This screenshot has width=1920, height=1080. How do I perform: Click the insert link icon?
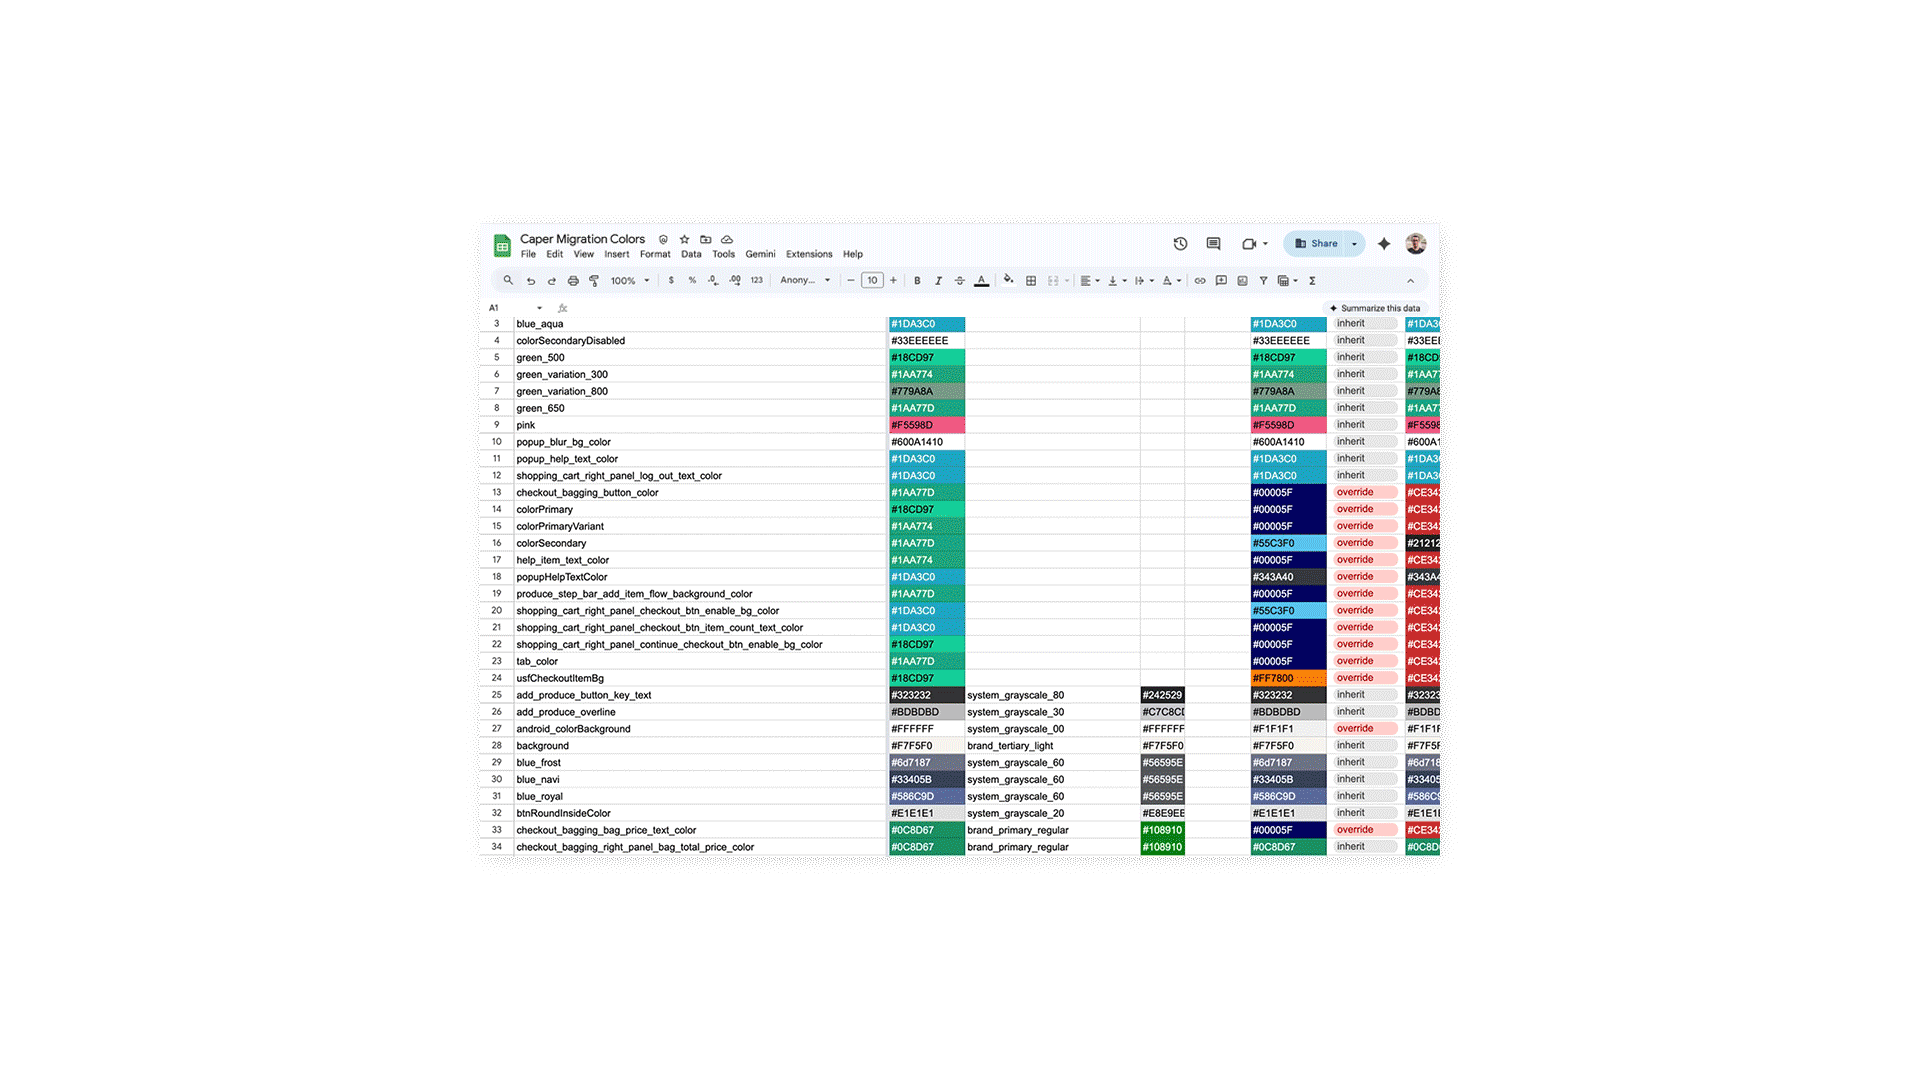(x=1200, y=281)
